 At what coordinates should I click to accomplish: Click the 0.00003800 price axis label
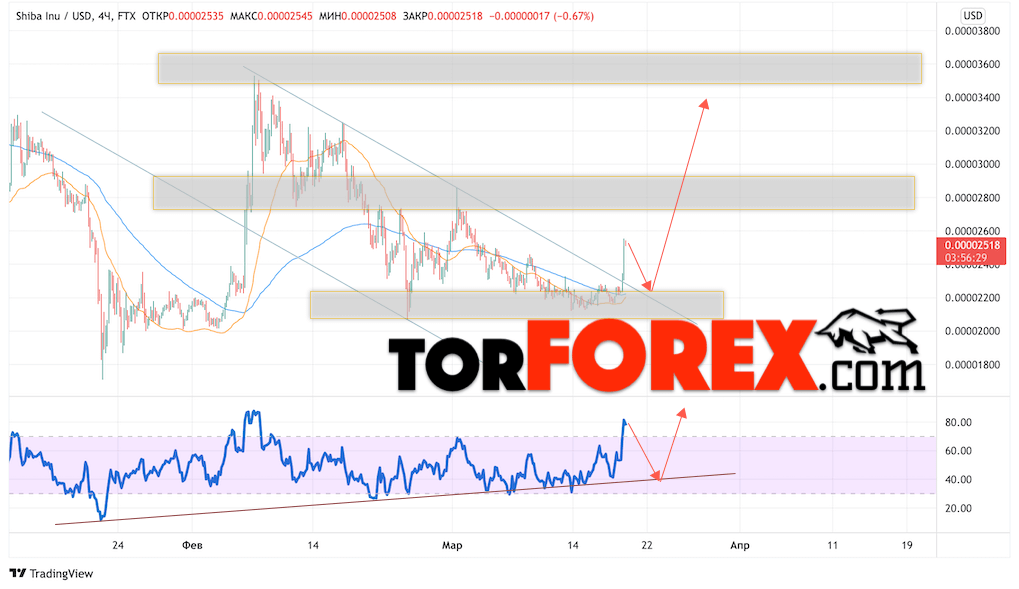pos(972,31)
